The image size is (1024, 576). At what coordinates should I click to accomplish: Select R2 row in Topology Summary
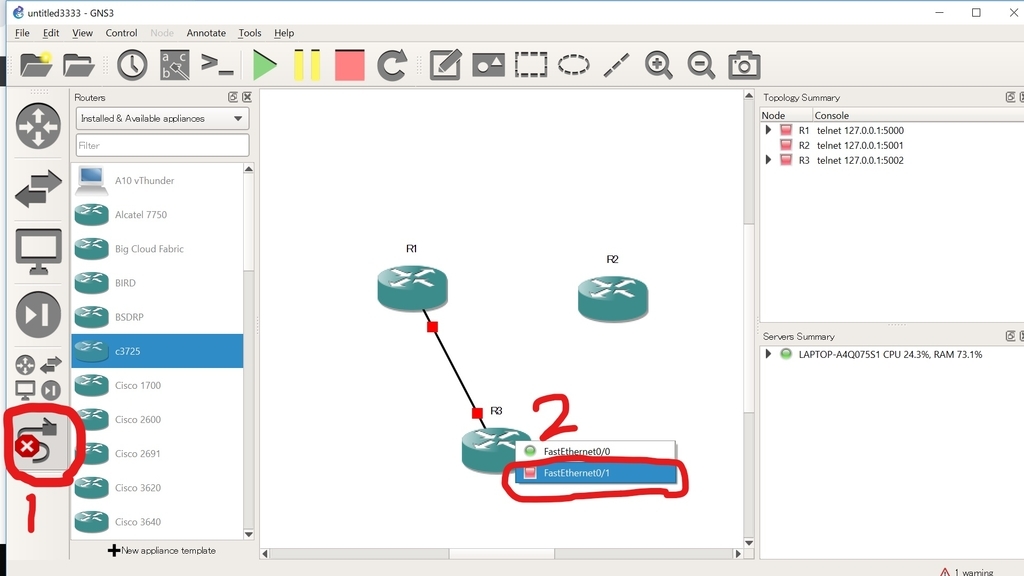click(x=892, y=145)
